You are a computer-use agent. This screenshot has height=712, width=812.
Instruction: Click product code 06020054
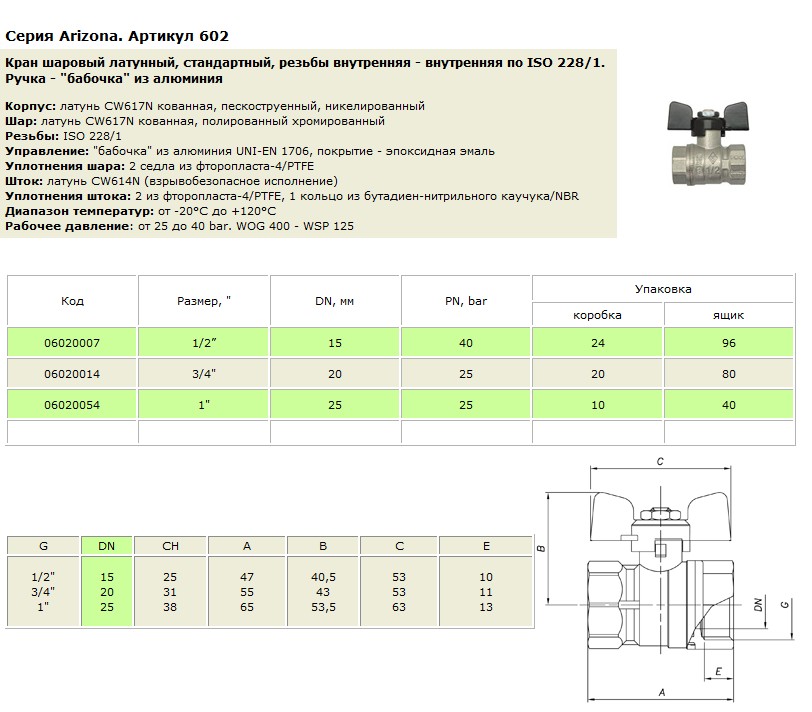72,404
